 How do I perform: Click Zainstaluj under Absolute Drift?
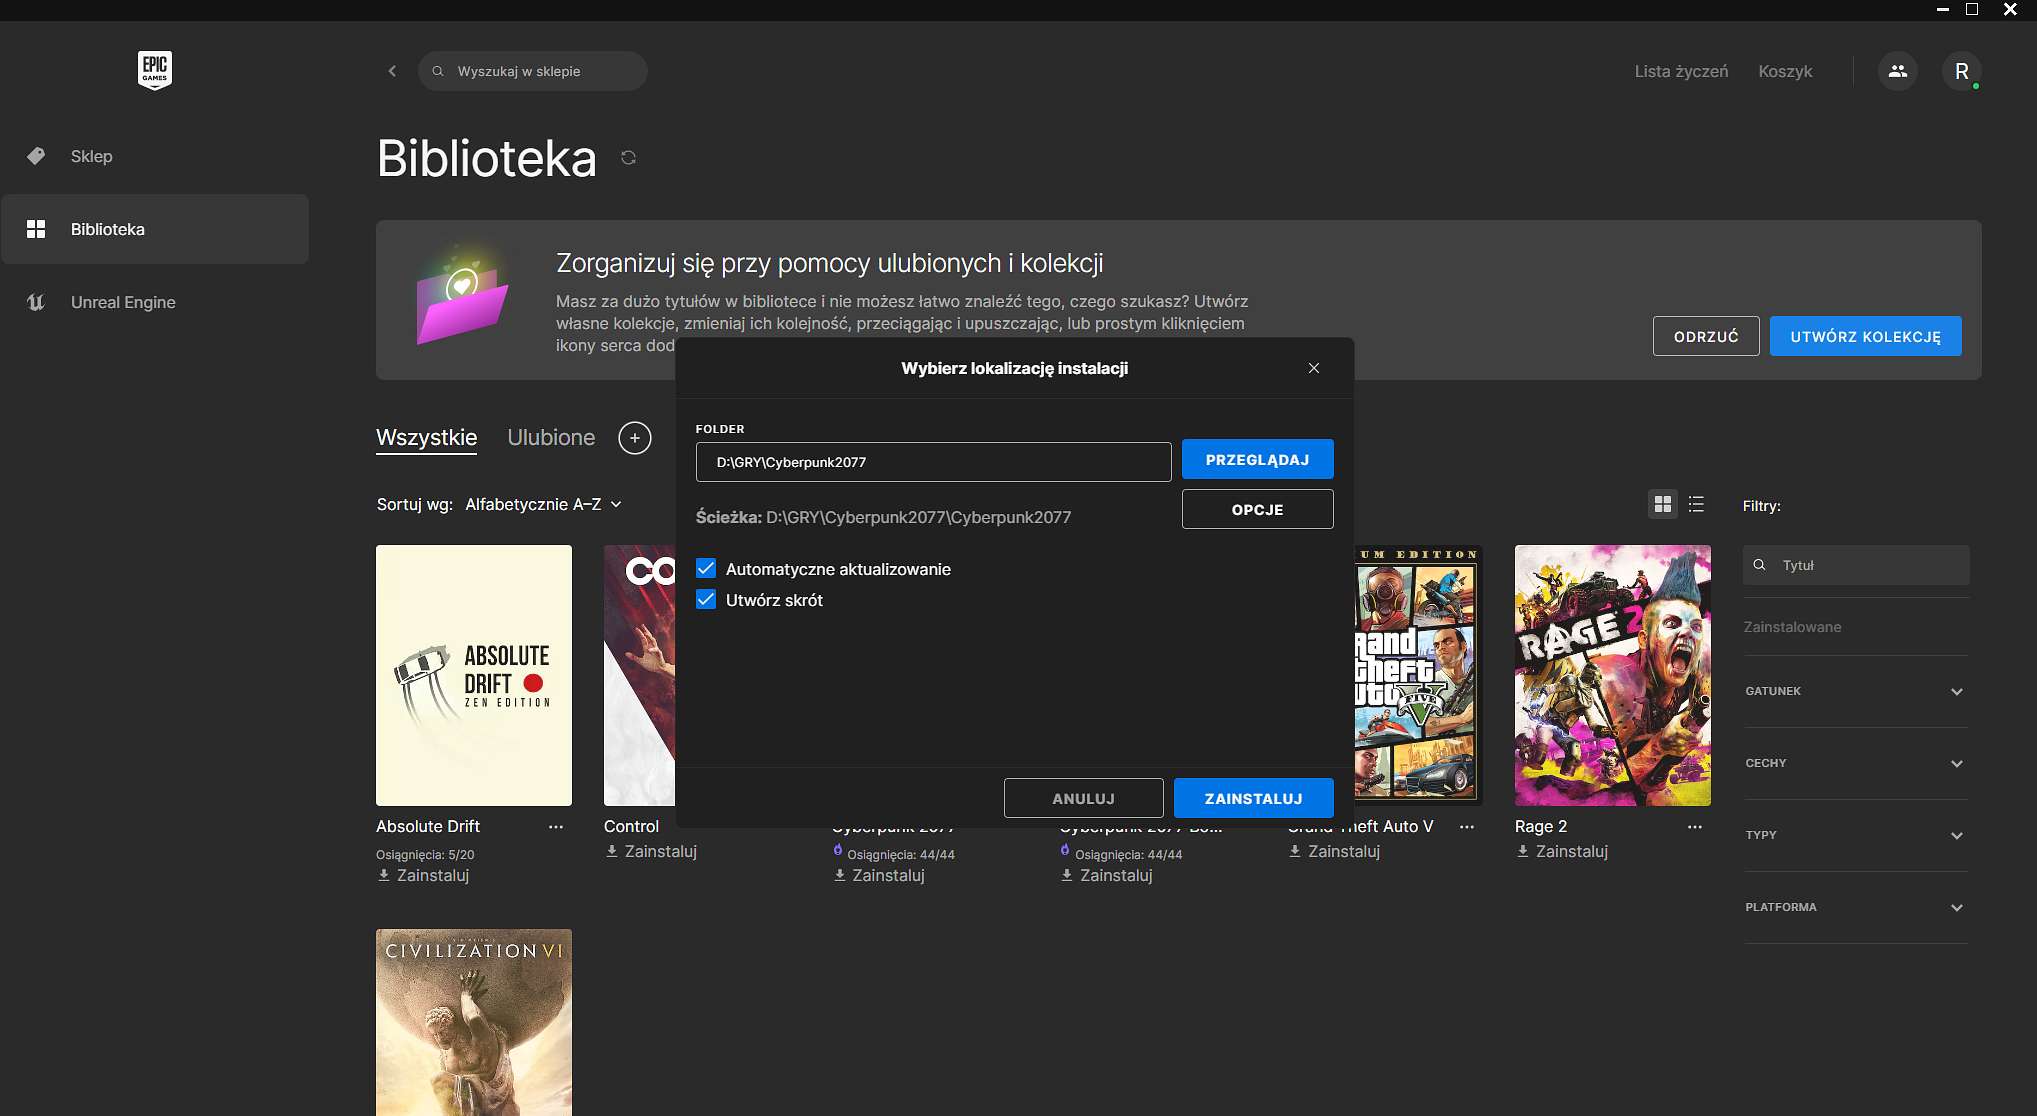tap(423, 875)
